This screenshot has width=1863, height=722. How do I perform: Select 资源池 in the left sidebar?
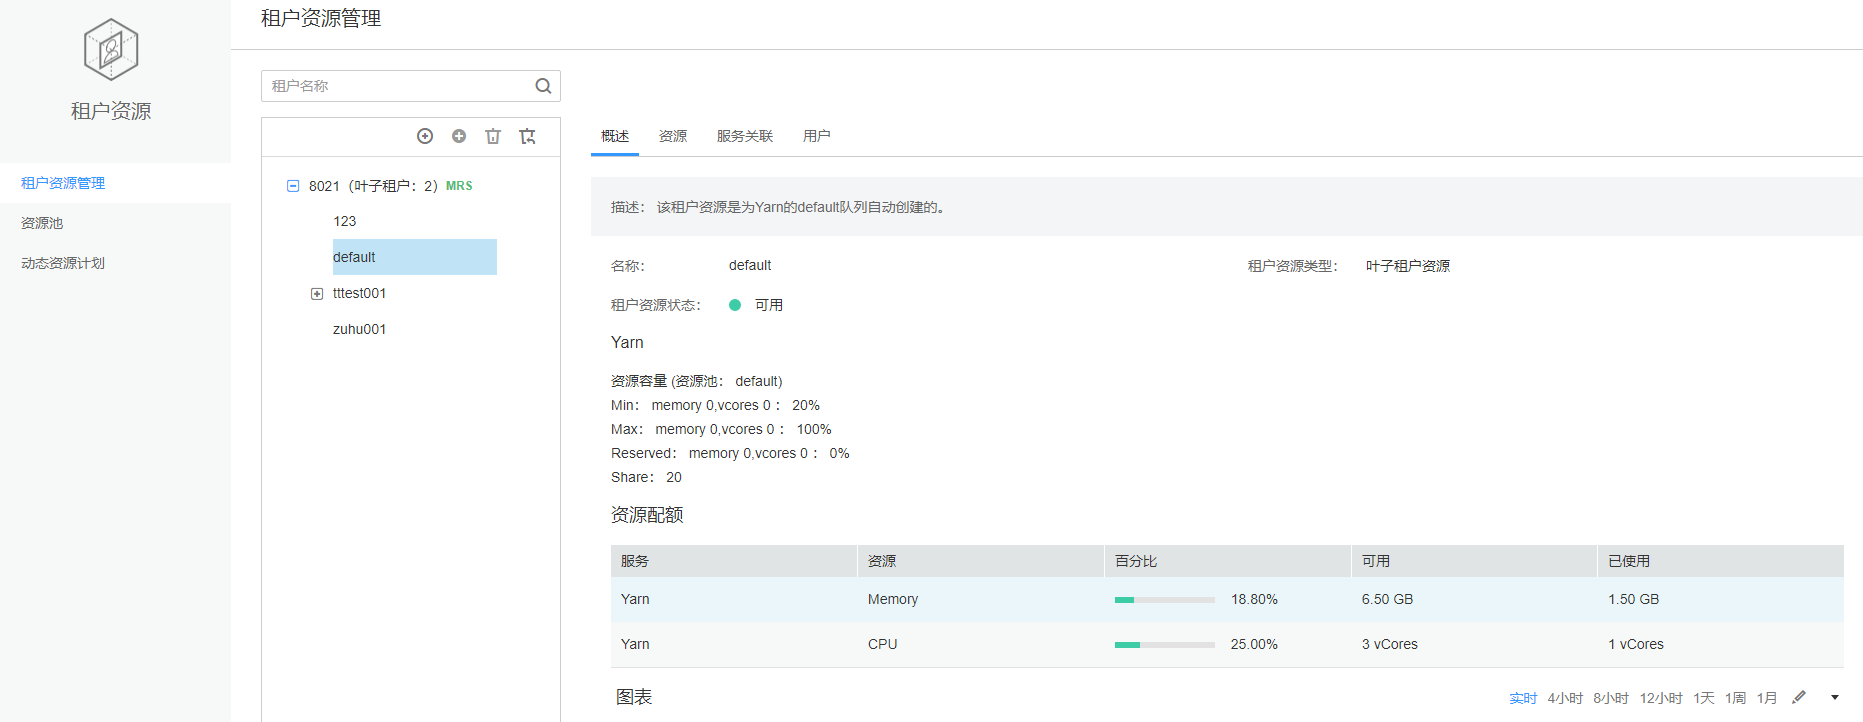tap(42, 223)
